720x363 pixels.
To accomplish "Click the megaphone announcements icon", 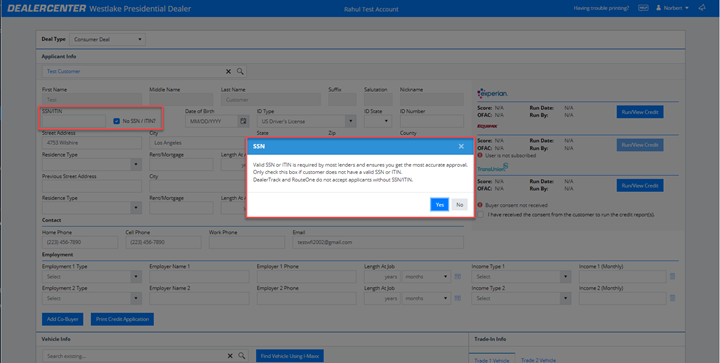I will pyautogui.click(x=702, y=8).
